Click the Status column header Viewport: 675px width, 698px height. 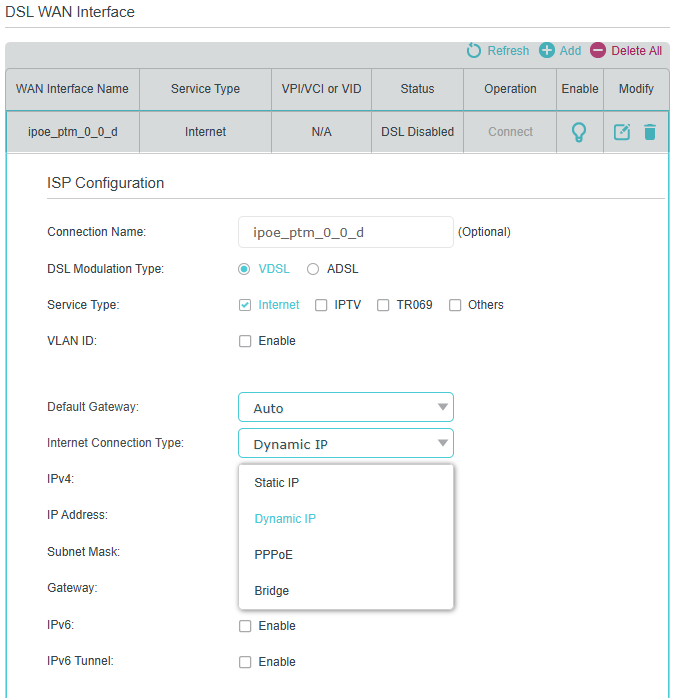point(417,89)
